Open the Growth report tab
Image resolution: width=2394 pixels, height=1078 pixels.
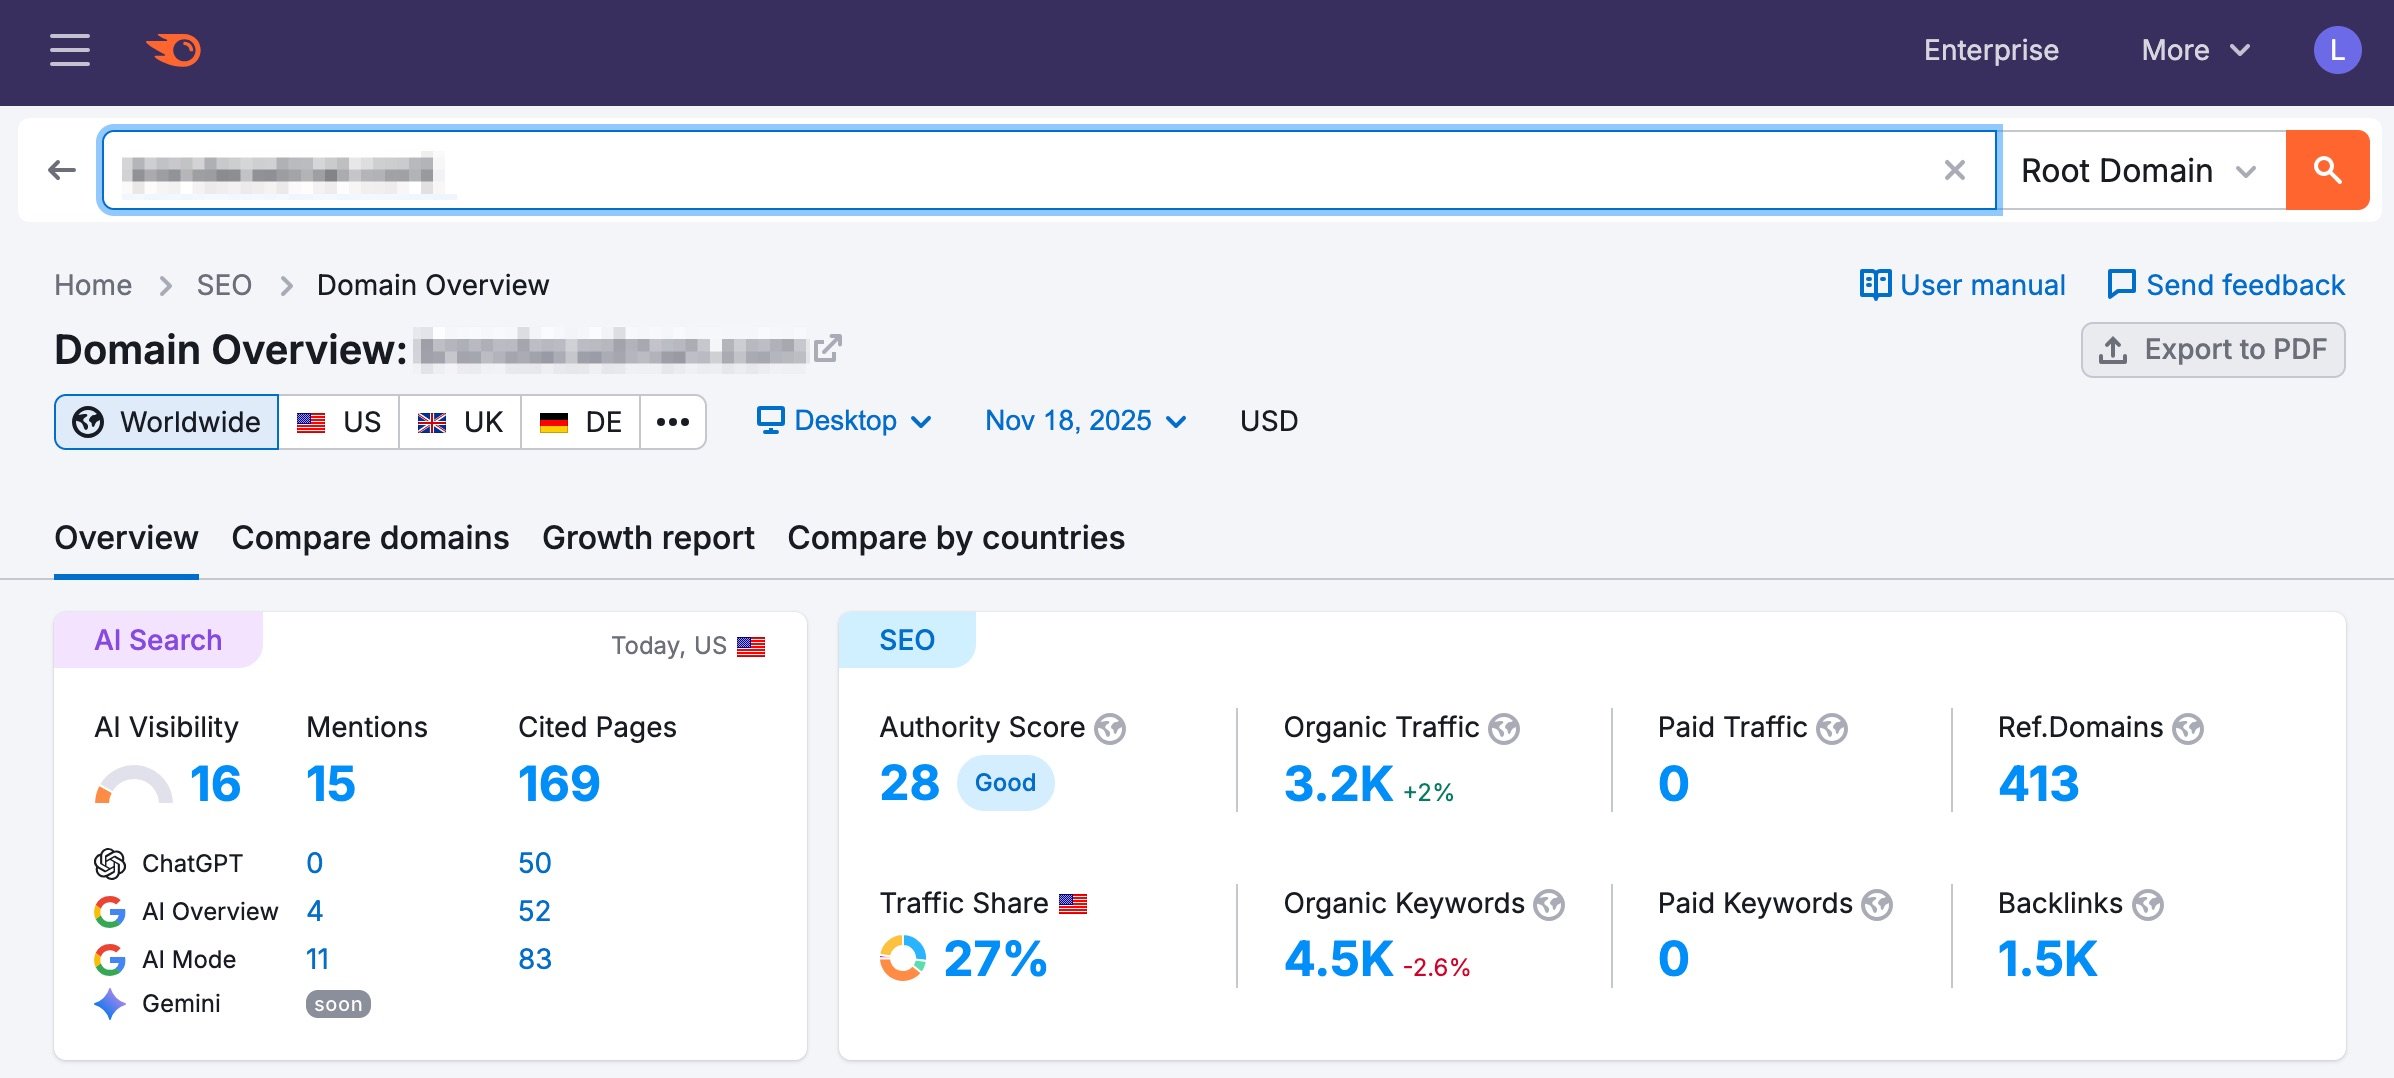tap(648, 538)
